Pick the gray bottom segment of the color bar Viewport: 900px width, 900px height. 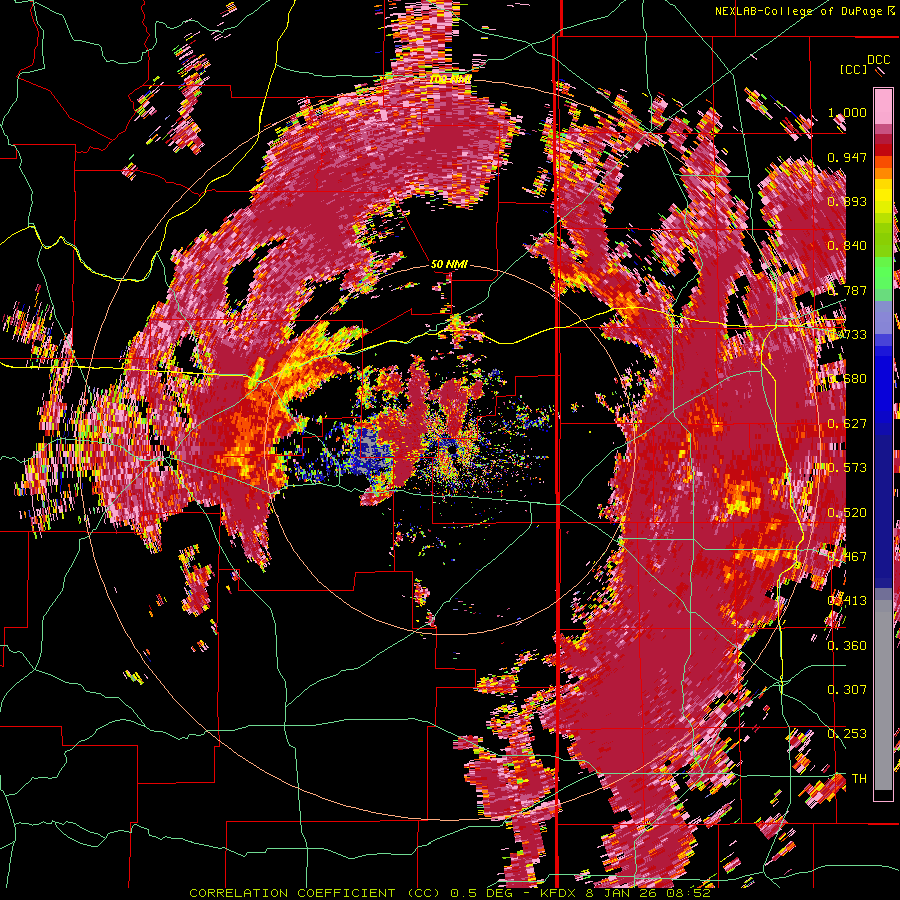click(x=883, y=695)
